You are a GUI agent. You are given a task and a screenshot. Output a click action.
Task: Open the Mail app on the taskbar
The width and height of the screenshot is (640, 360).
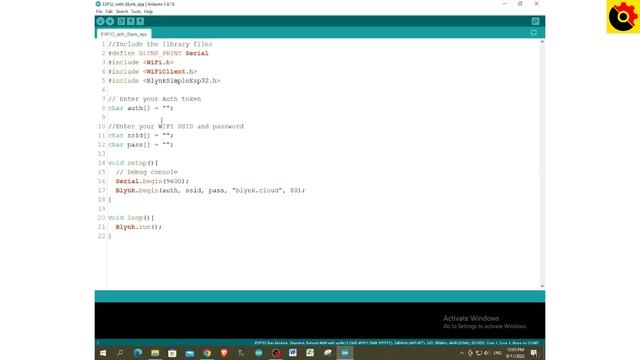point(189,353)
